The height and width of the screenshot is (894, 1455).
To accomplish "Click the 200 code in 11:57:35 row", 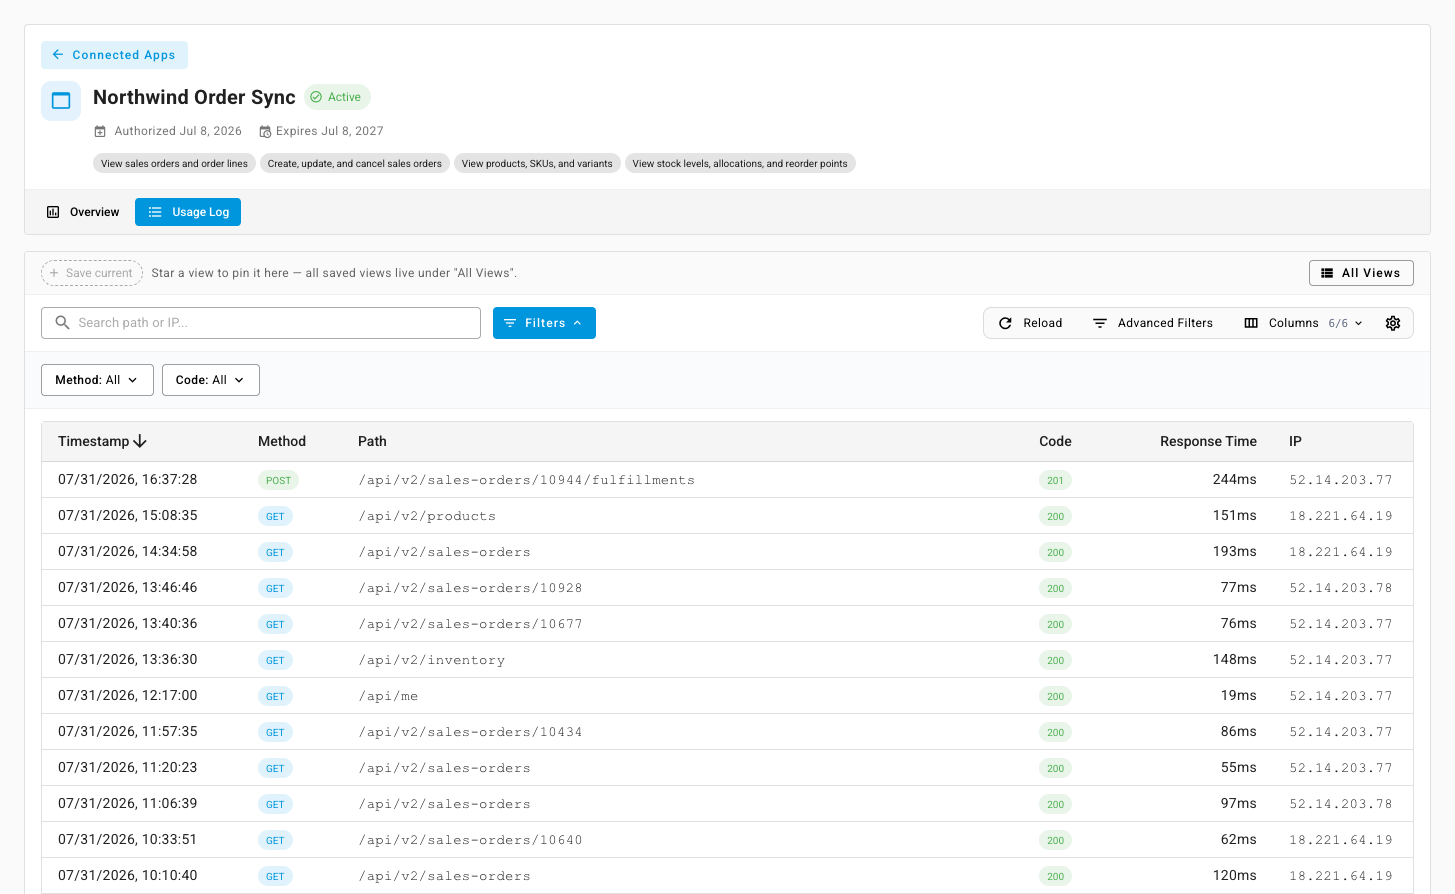I will pos(1055,732).
